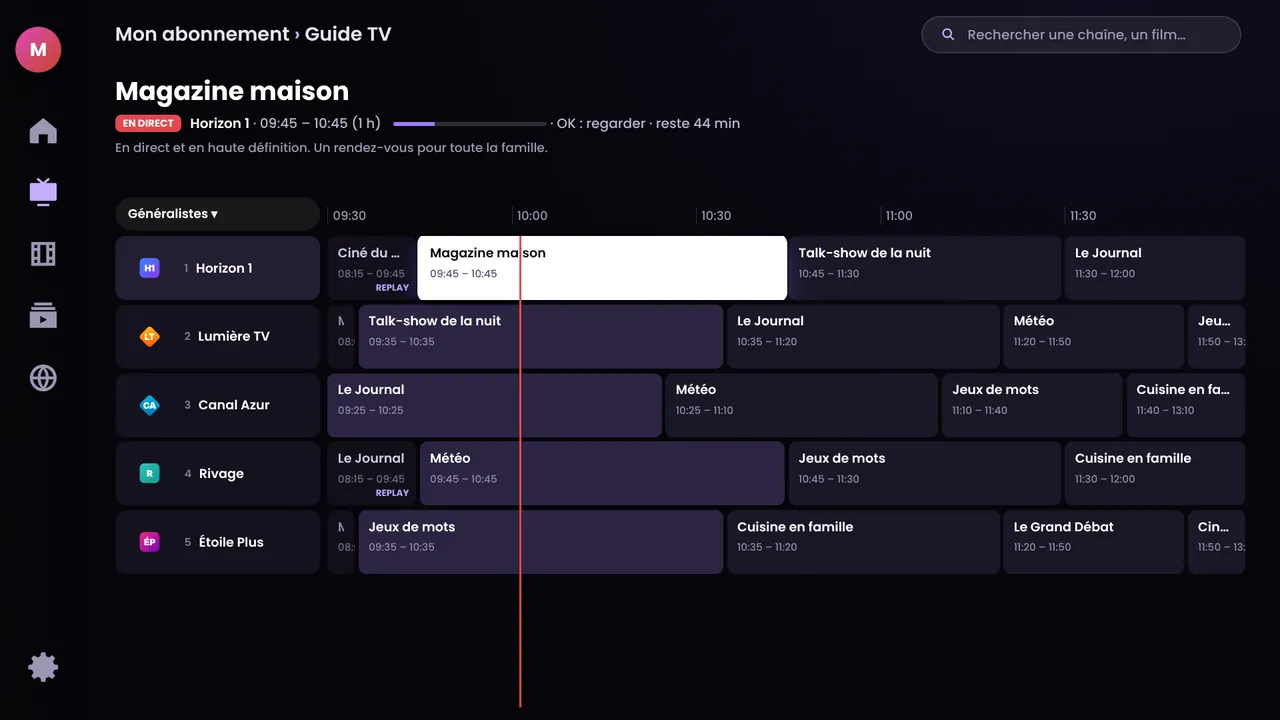Select the Rivage channel row header

(x=217, y=474)
